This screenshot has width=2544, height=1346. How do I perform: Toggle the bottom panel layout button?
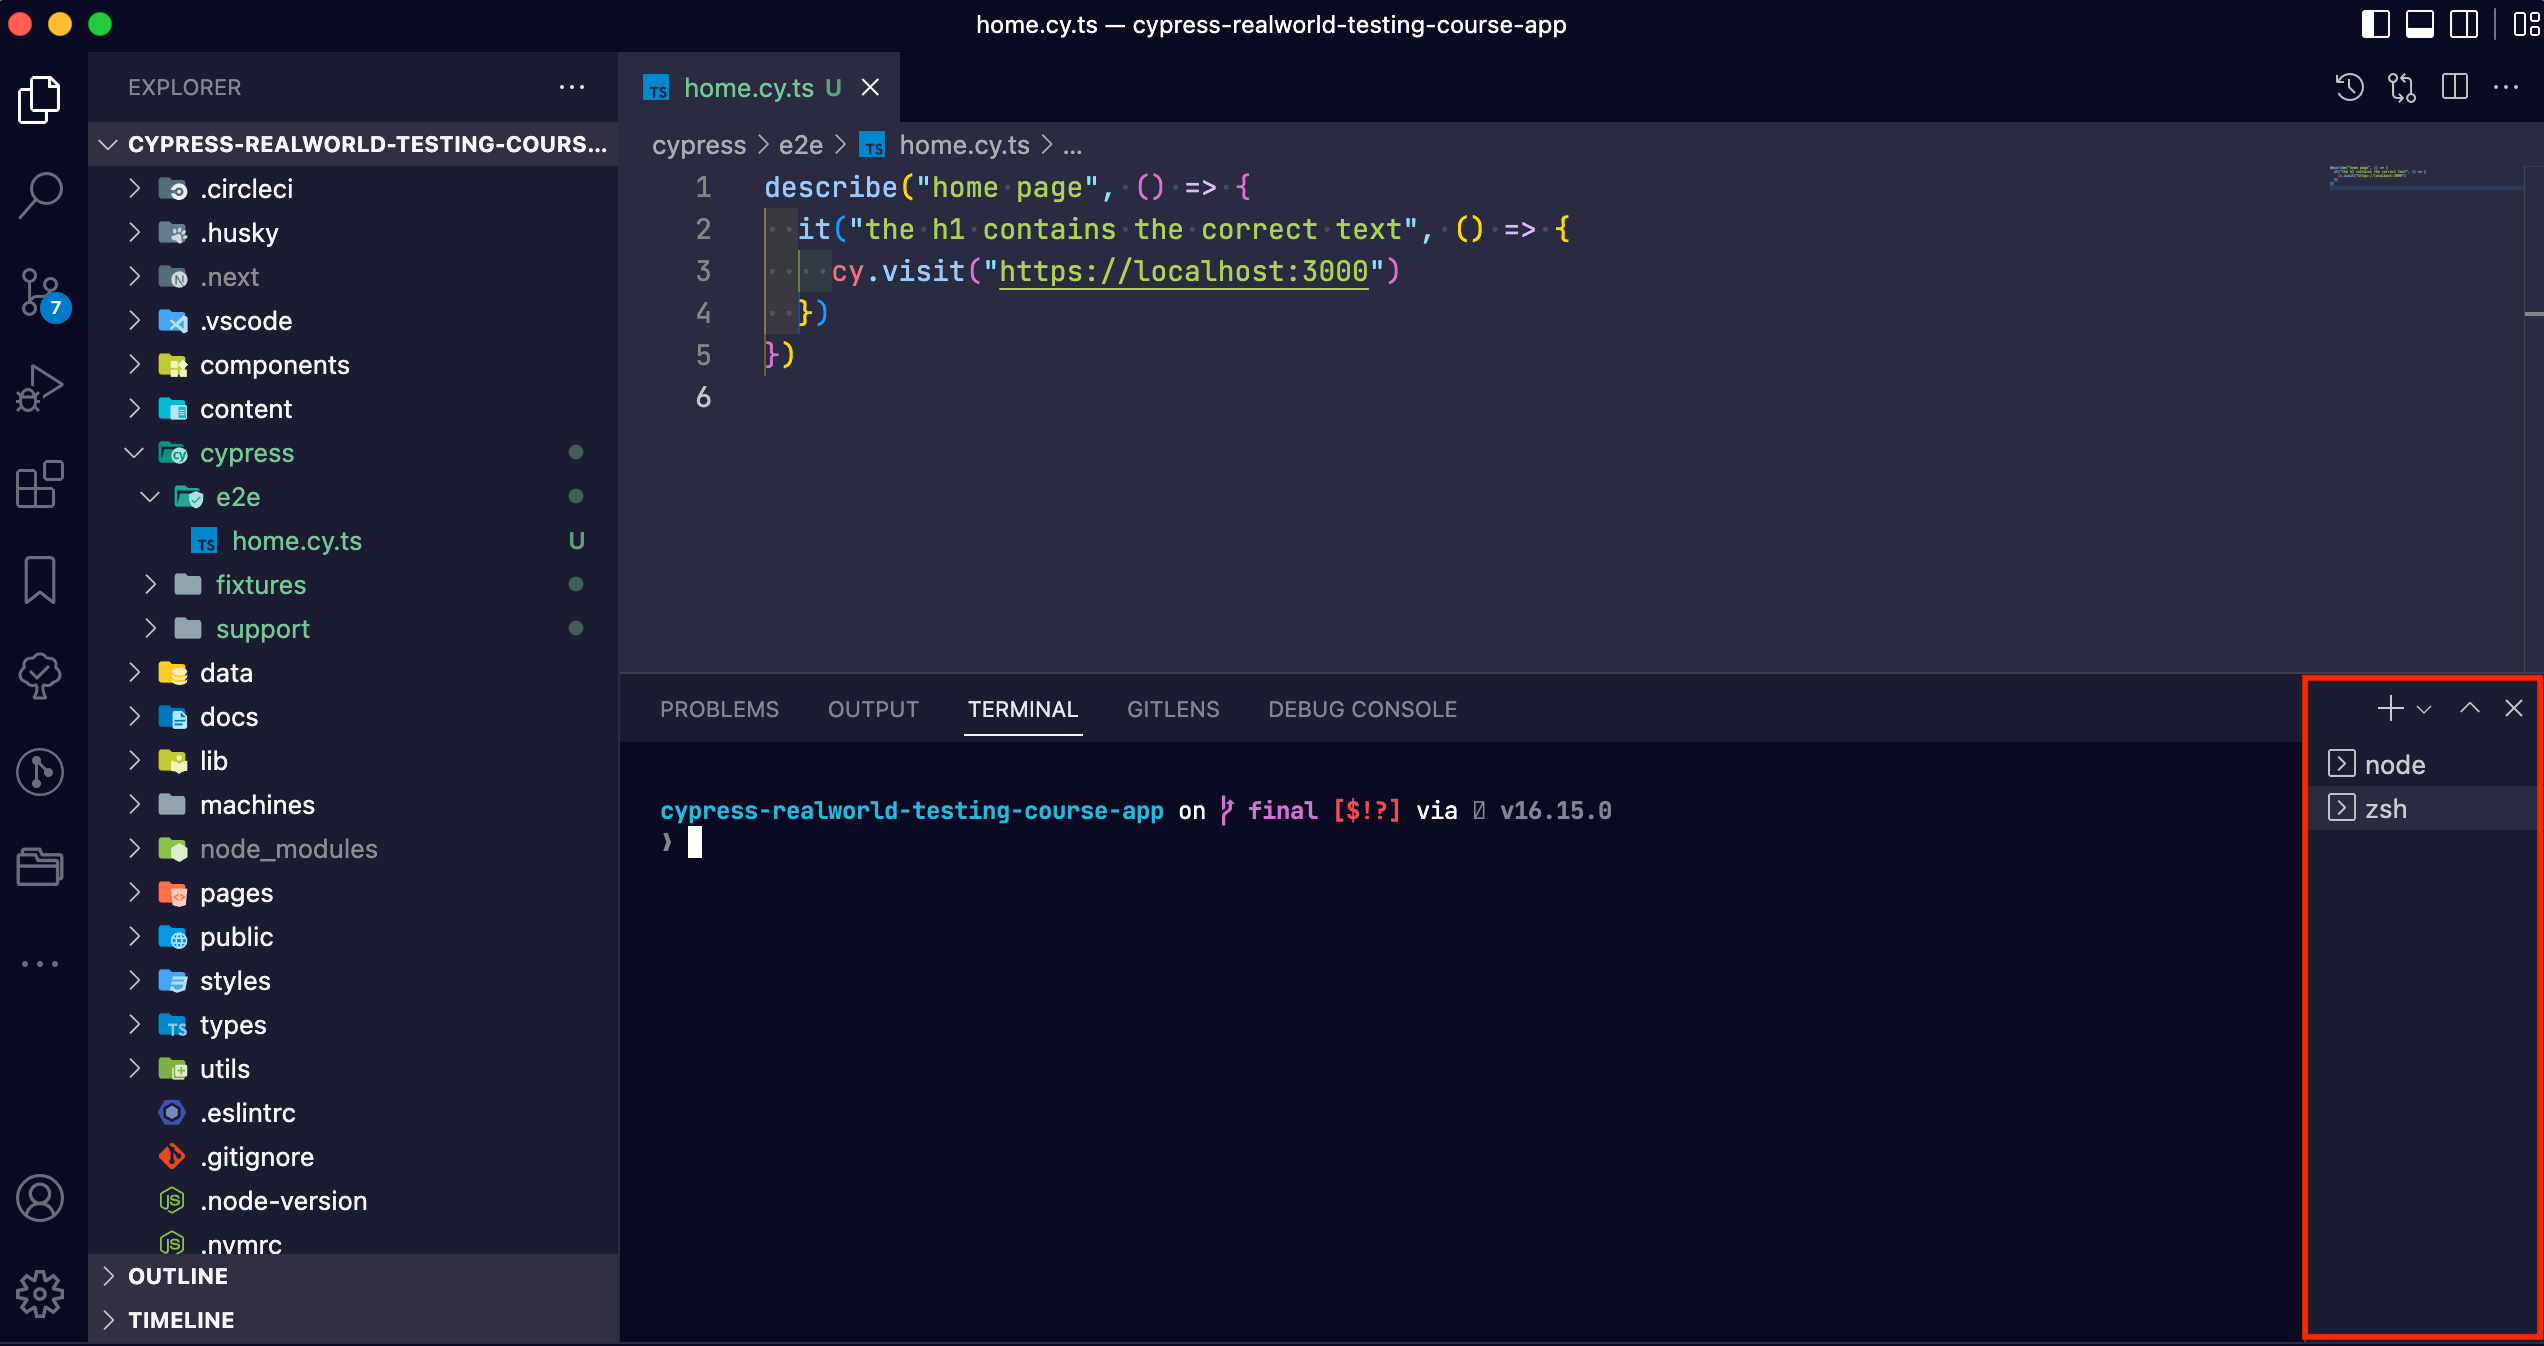pyautogui.click(x=2419, y=24)
